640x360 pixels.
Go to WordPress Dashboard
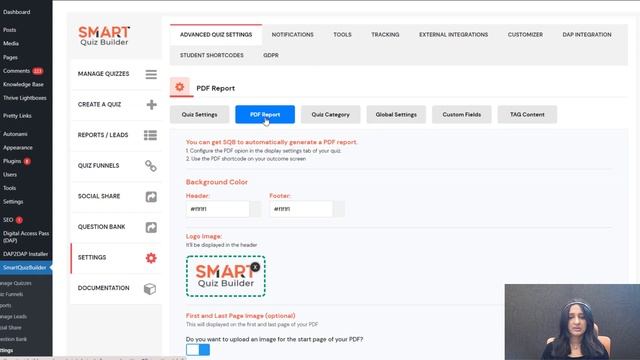click(17, 12)
